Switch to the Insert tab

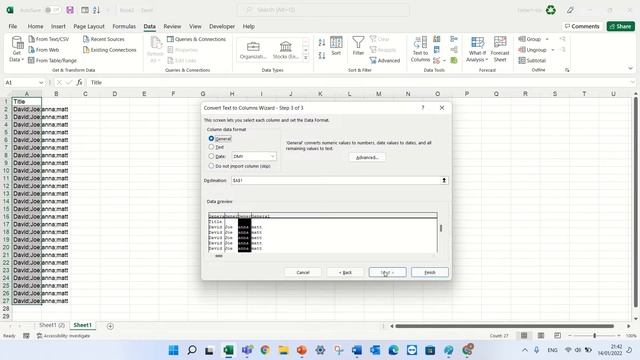(58, 26)
